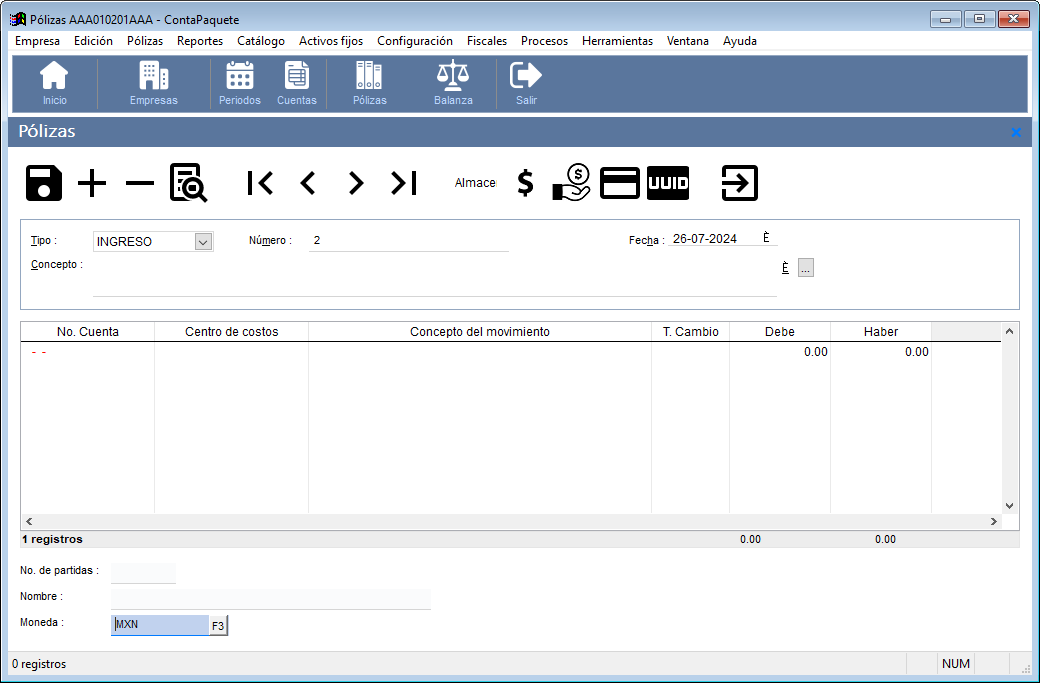
Task: Open Herramientas menu
Action: pyautogui.click(x=617, y=41)
